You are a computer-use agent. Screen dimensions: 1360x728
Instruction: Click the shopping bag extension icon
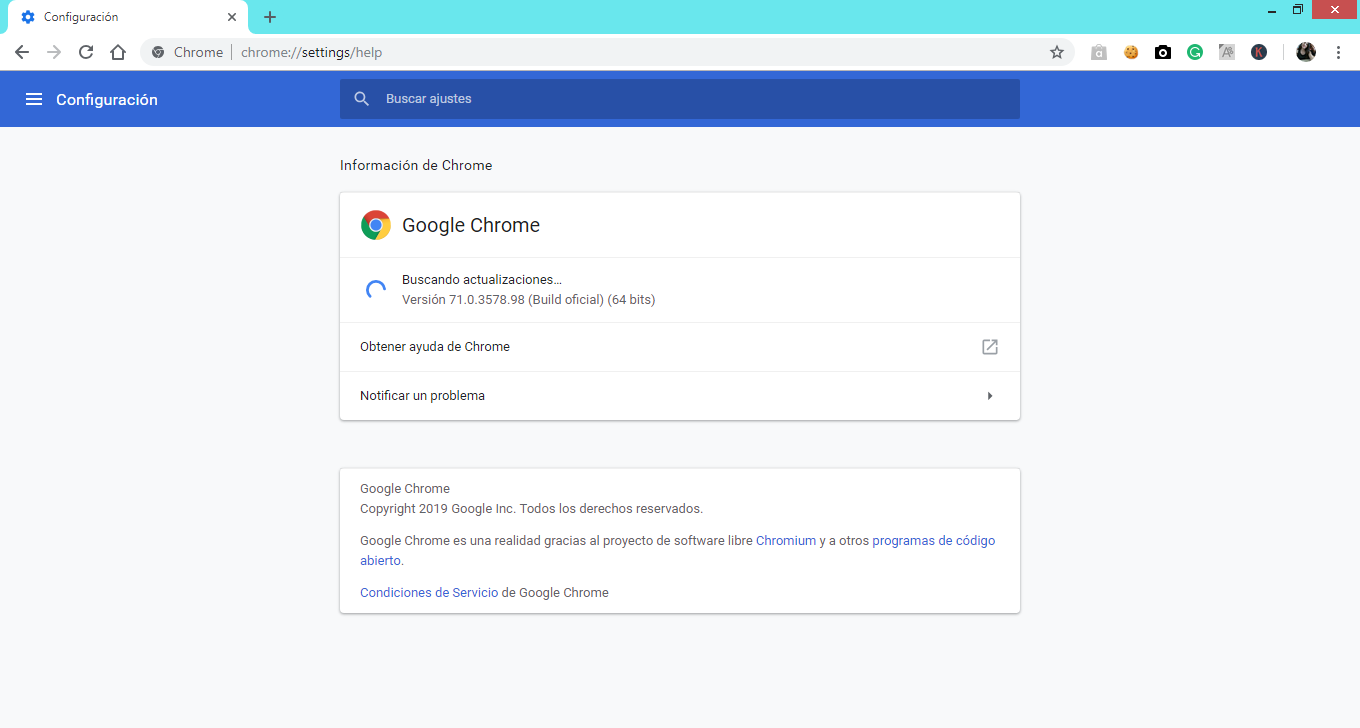[x=1099, y=52]
